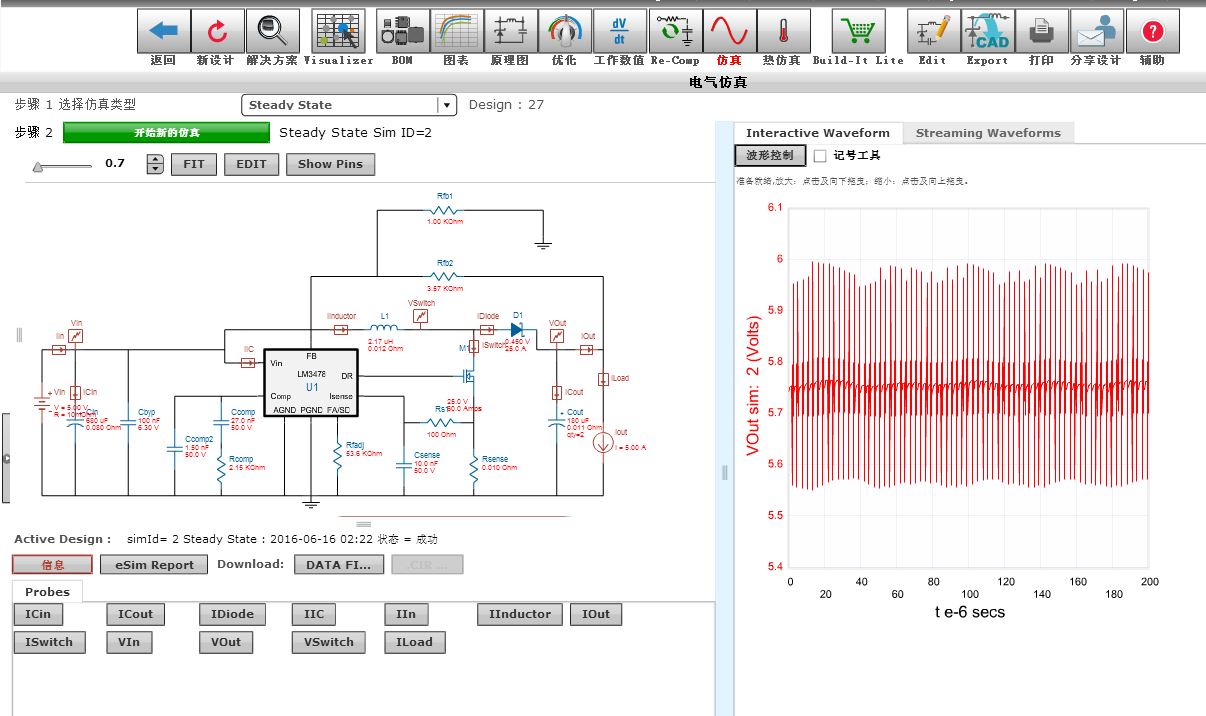
Task: Open the Re-Comp icon
Action: pos(674,32)
